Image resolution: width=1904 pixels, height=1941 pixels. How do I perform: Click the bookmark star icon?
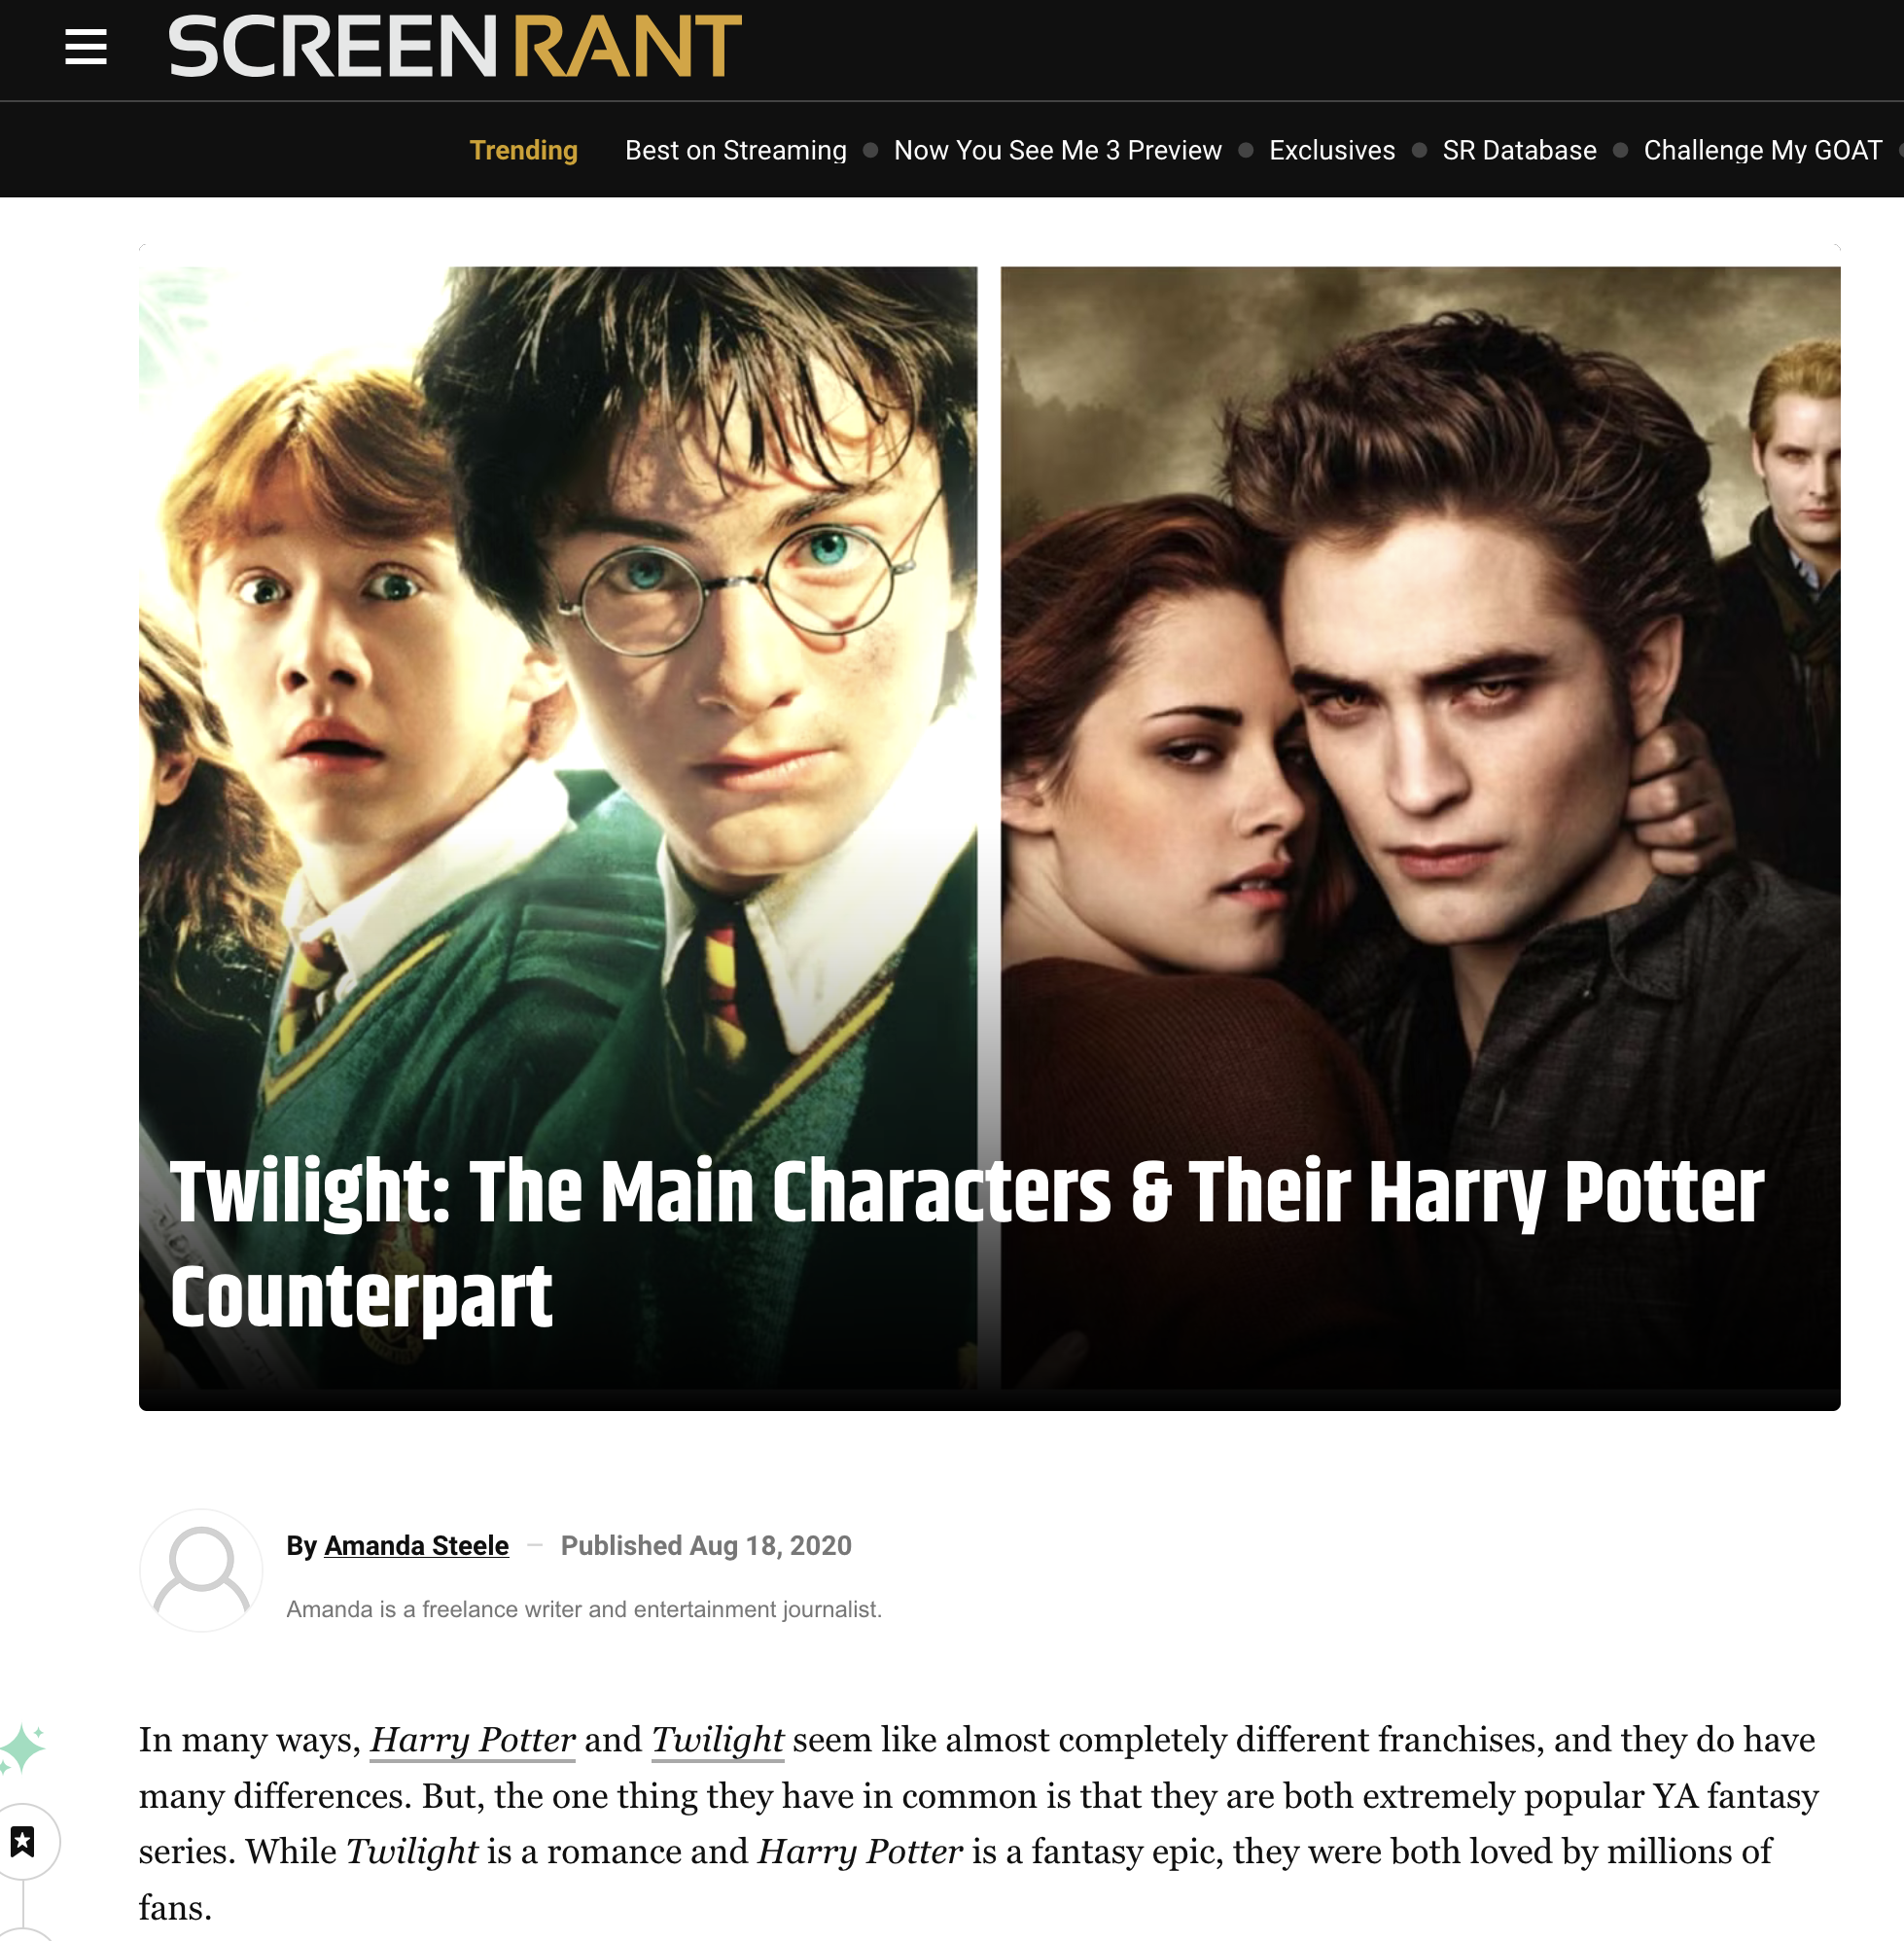tap(23, 1841)
